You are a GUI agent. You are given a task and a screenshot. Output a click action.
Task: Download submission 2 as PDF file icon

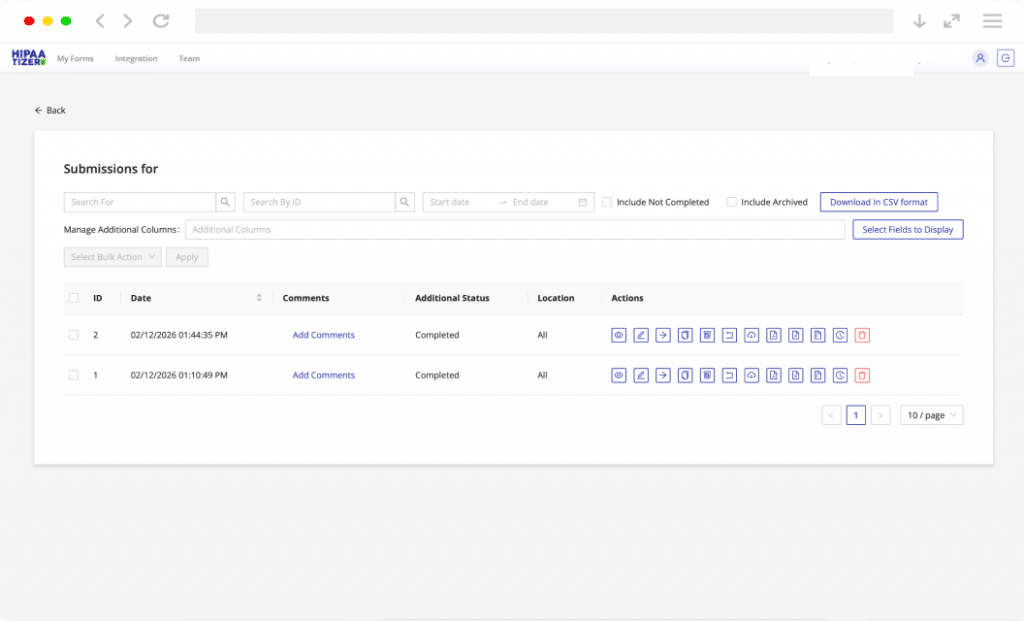coord(773,335)
